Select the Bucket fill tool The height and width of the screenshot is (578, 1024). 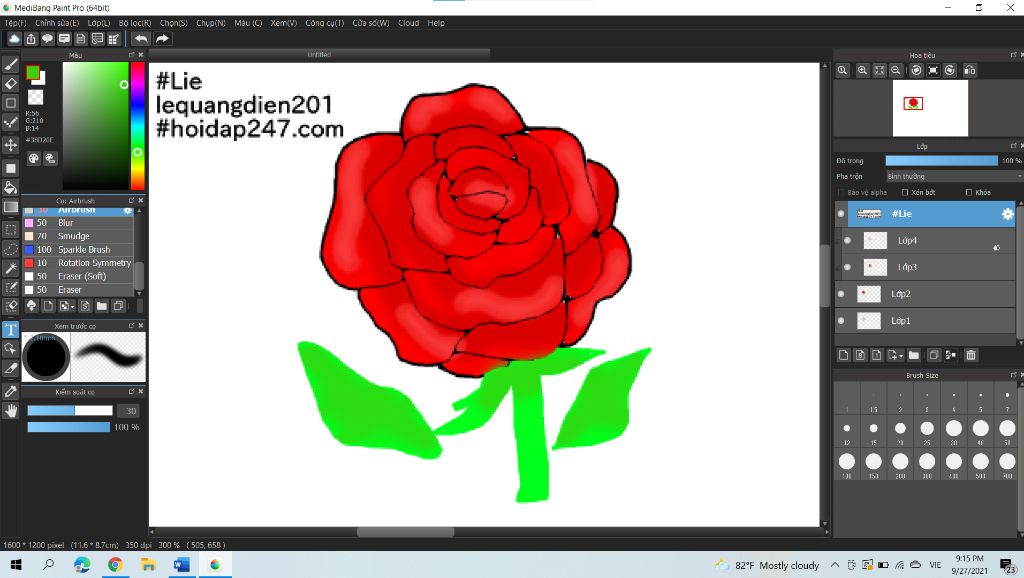pos(10,188)
